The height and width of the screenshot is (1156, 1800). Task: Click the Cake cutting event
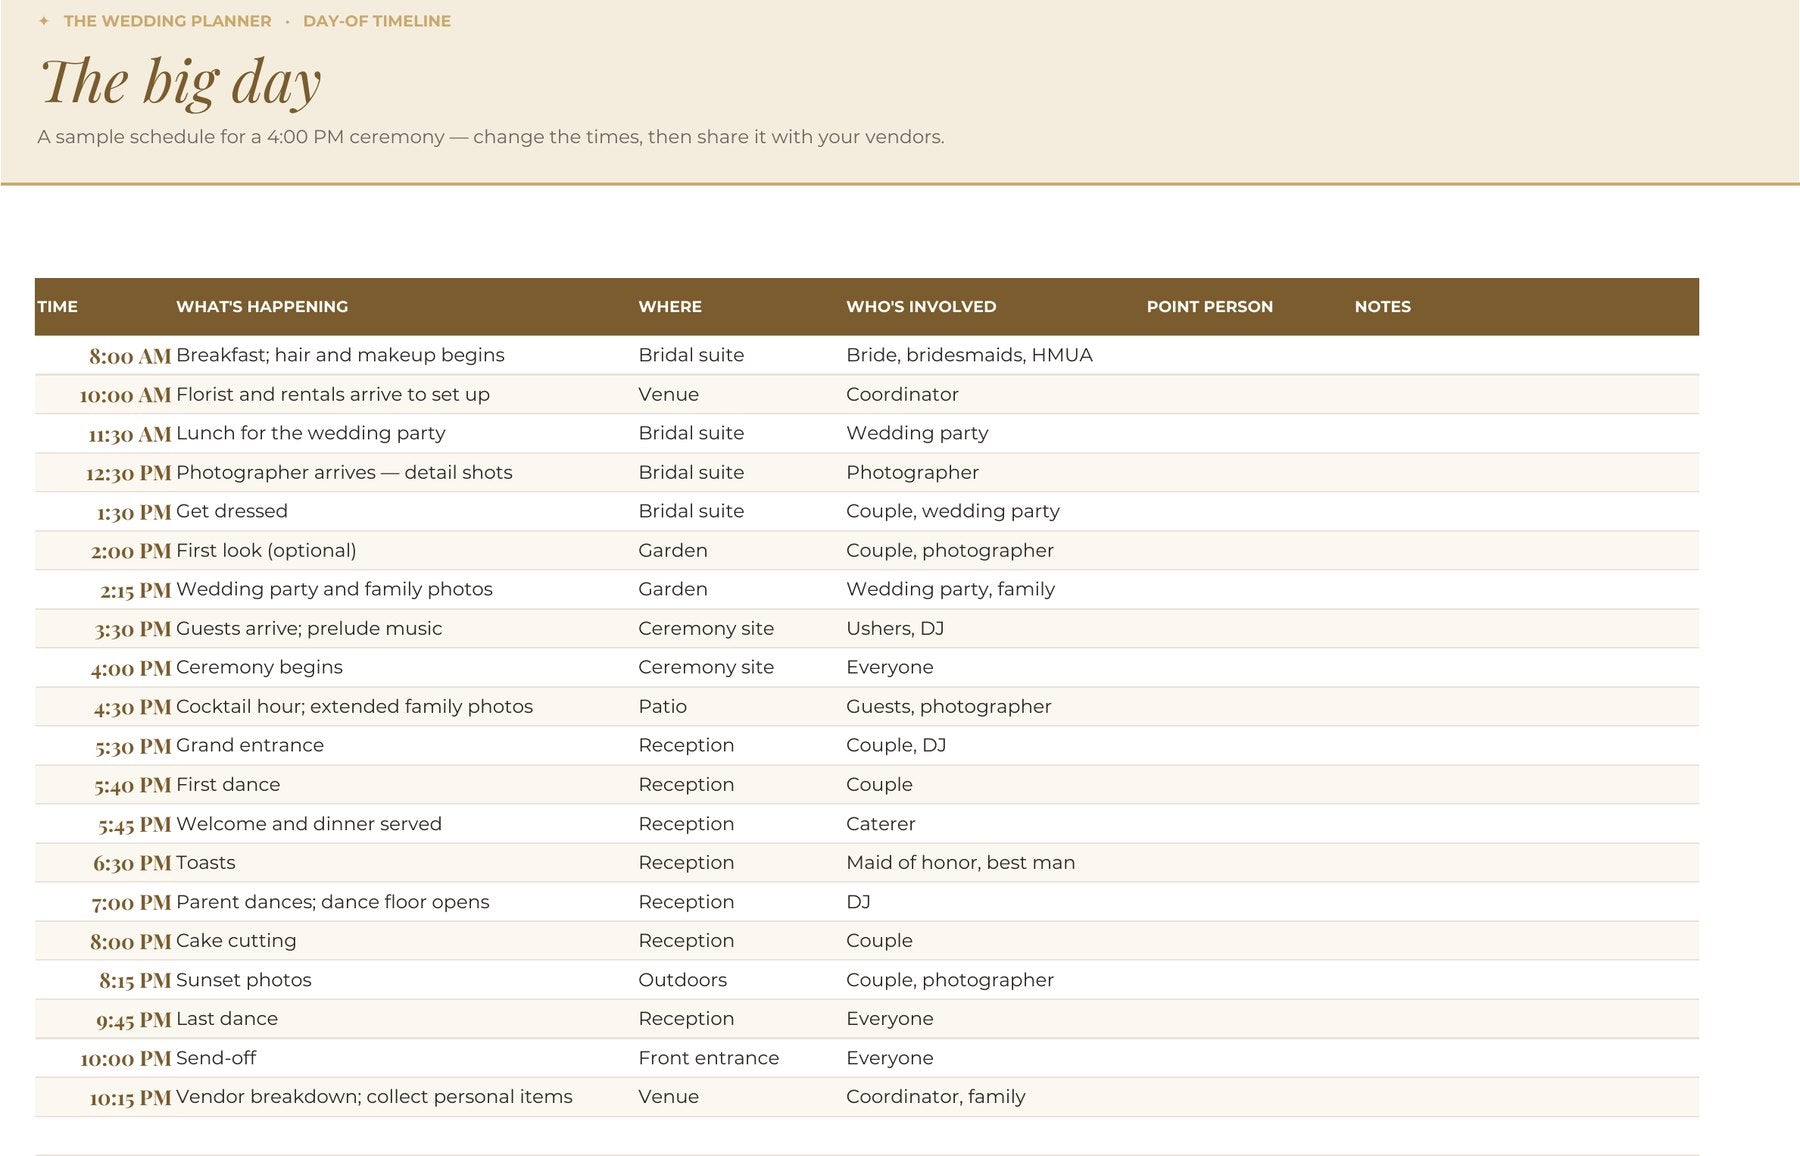tap(236, 940)
